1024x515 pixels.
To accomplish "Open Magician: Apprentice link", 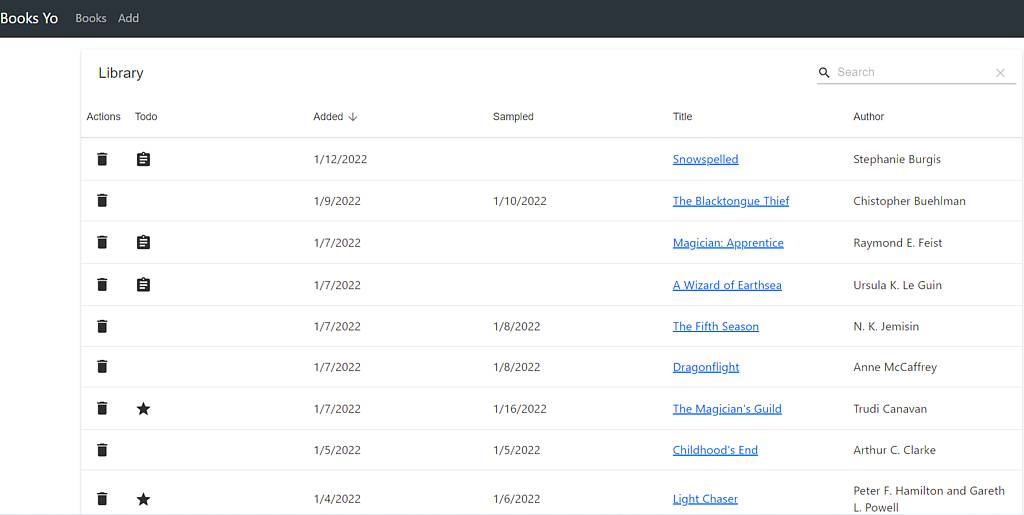I will point(728,243).
